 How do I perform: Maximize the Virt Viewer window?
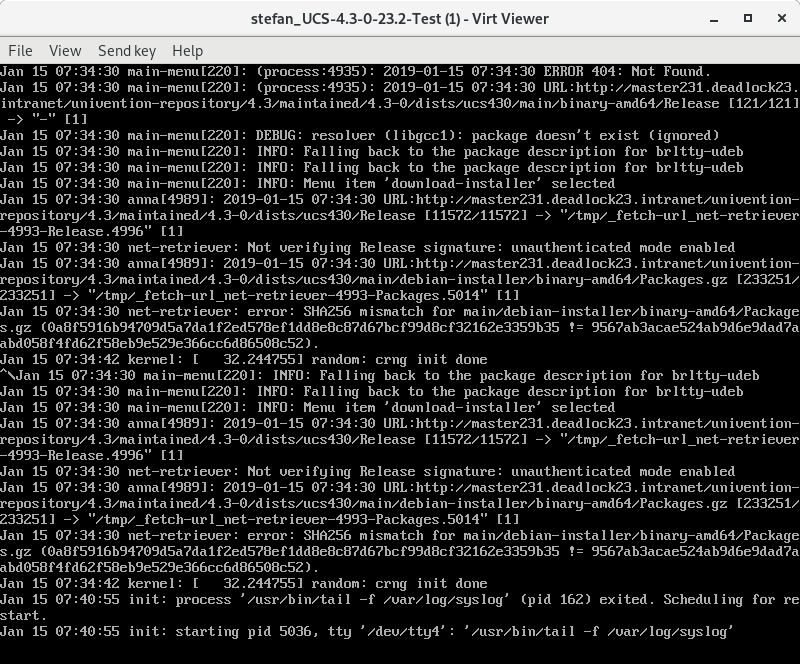coord(750,19)
